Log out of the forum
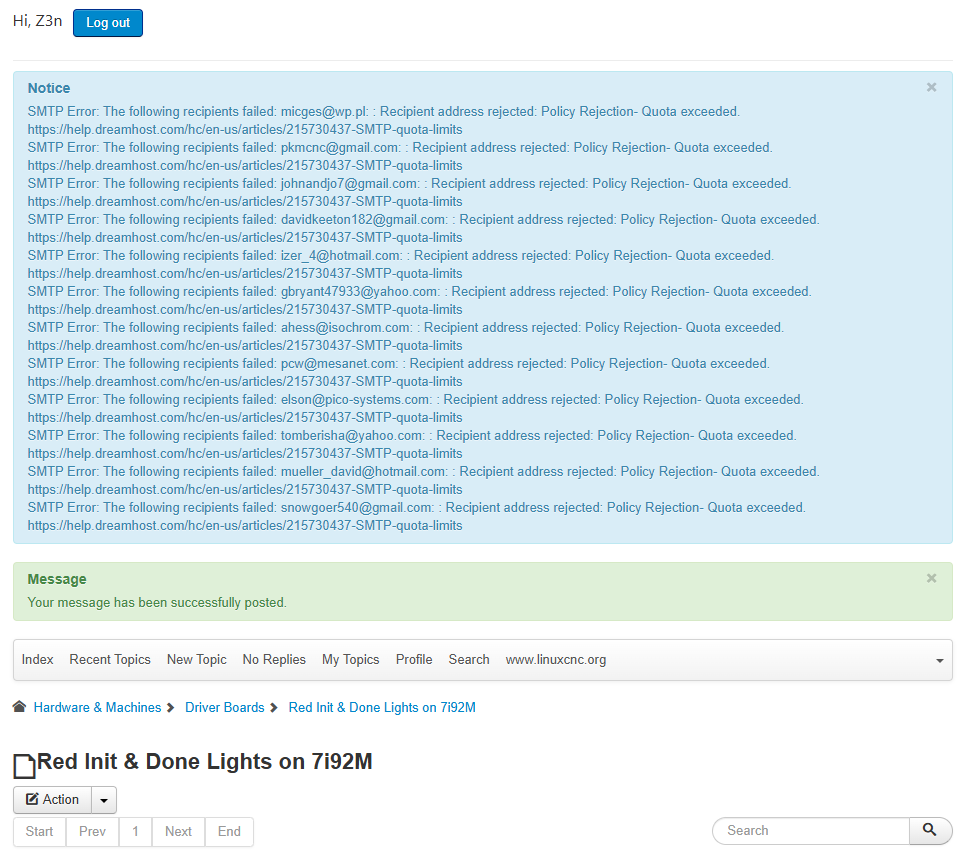Viewport: 967px width, 855px height. point(108,23)
